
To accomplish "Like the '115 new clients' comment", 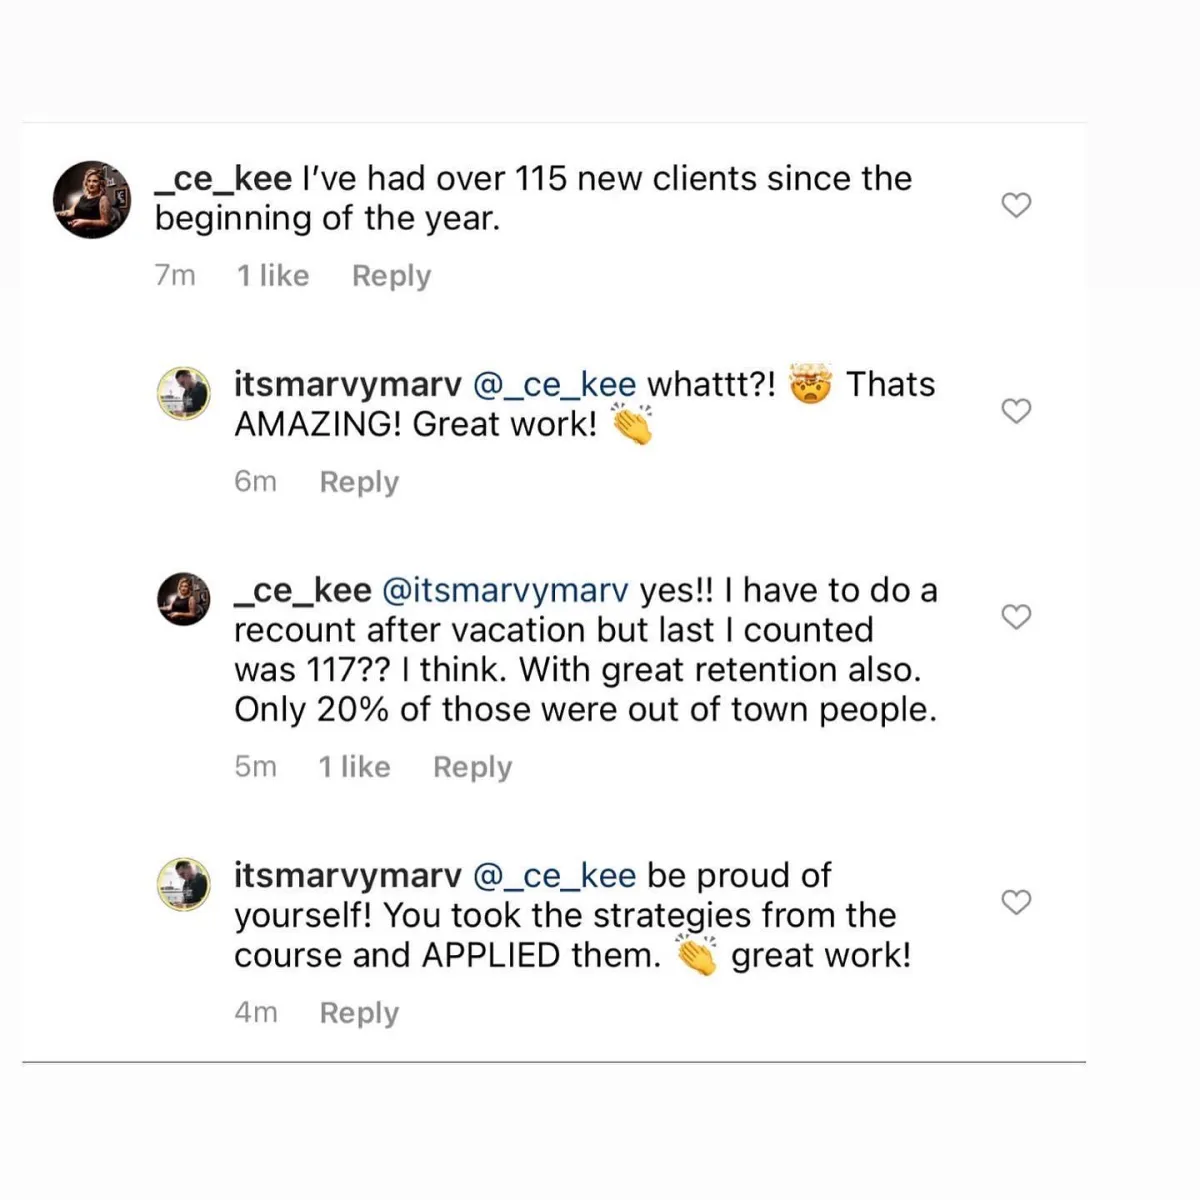I will point(1016,205).
